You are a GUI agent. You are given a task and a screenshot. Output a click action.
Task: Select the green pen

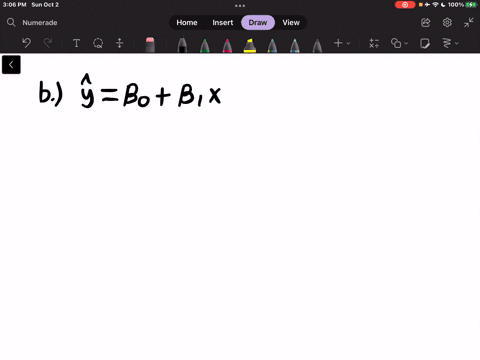point(205,45)
